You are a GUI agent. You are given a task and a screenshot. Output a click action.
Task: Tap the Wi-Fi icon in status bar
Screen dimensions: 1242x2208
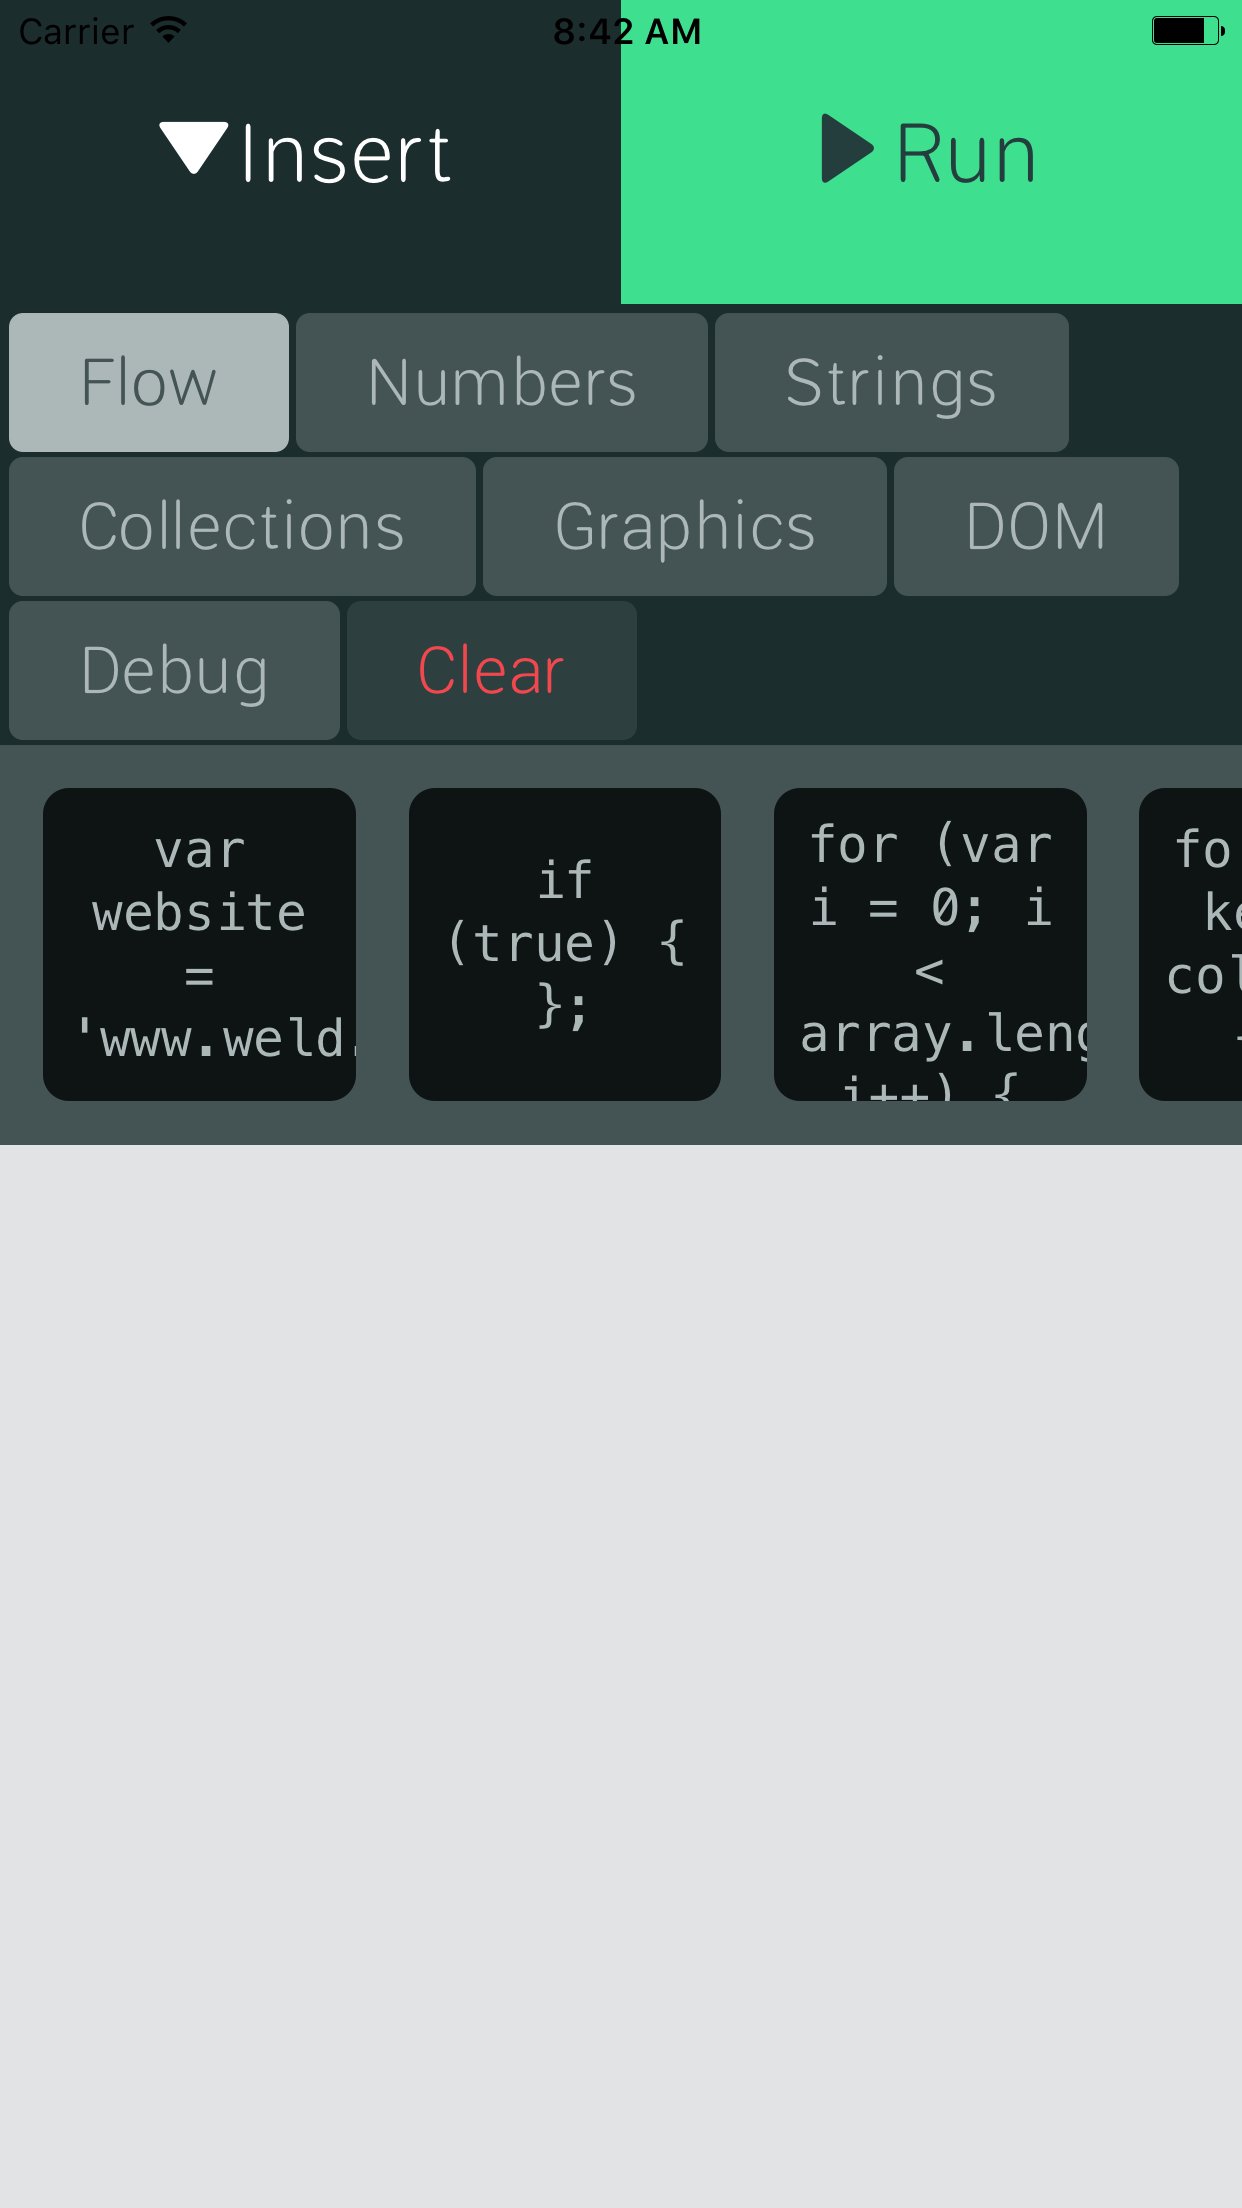click(169, 30)
